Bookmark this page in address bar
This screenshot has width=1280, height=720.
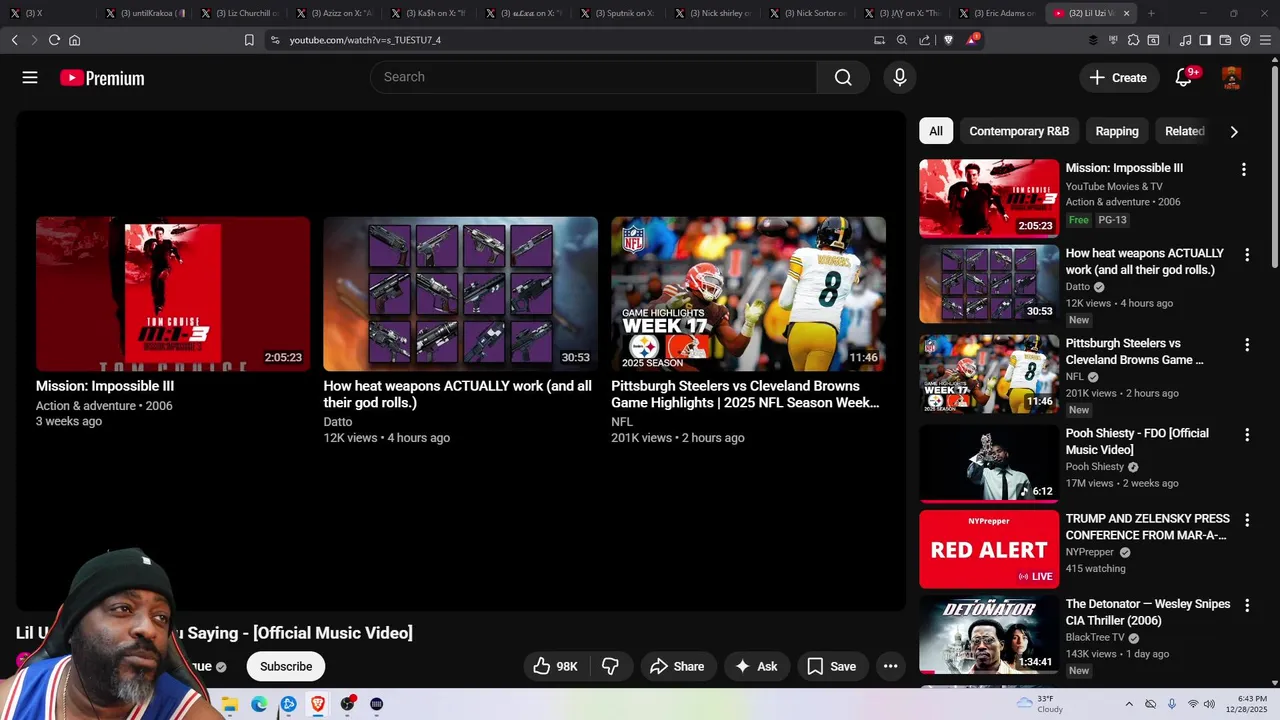(x=249, y=40)
